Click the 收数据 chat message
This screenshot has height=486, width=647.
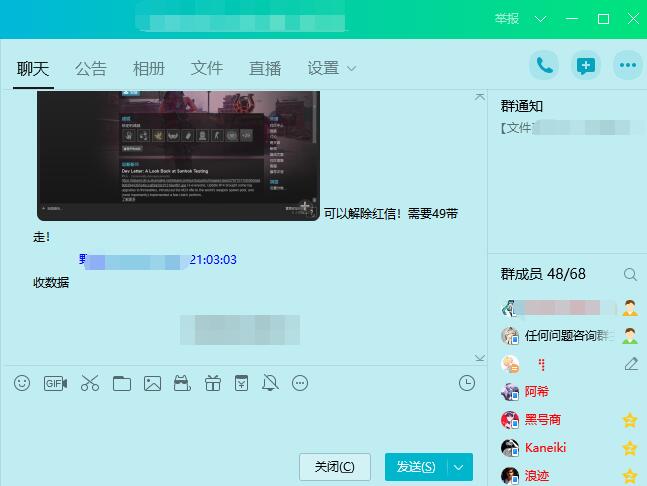coord(51,283)
